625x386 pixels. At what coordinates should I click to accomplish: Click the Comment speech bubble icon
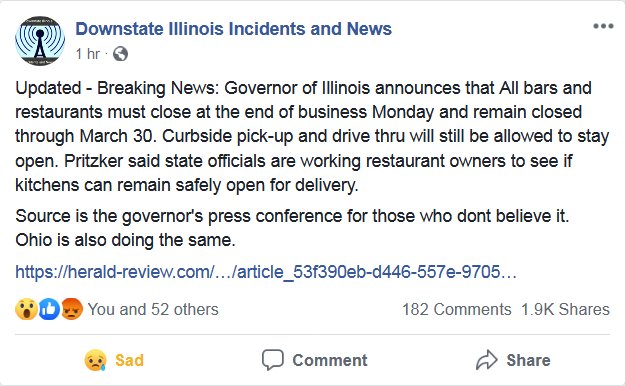click(273, 360)
